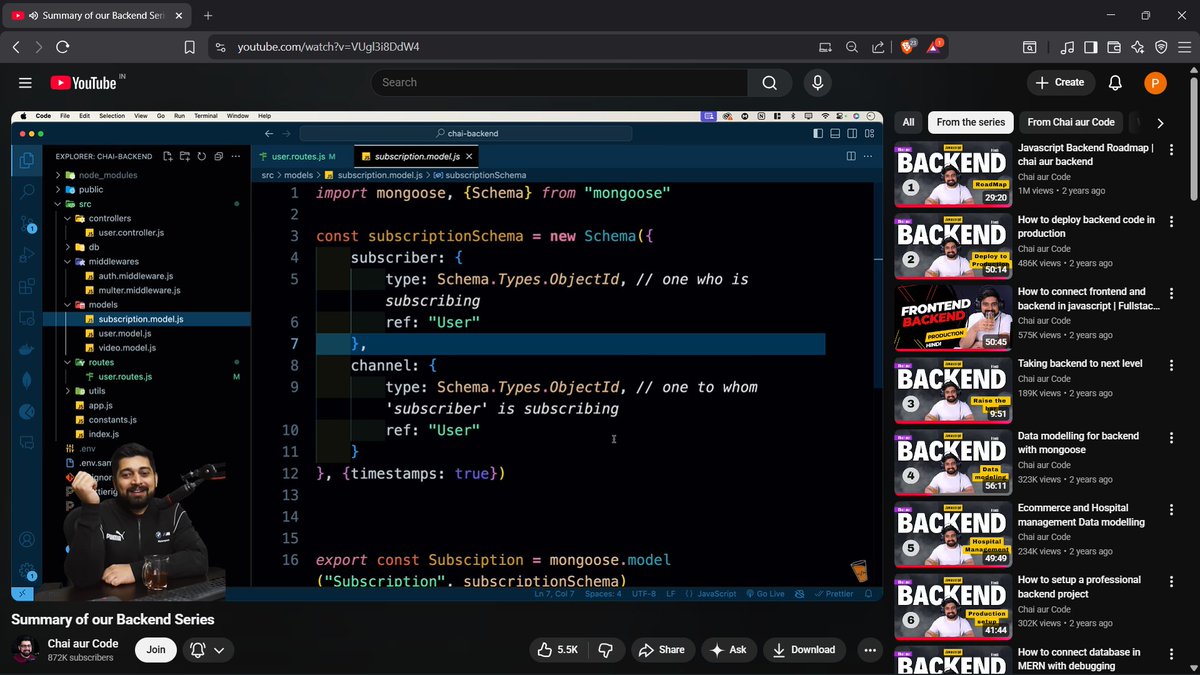Open the Frontend Backend 50:45 thumbnail

pyautogui.click(x=953, y=317)
